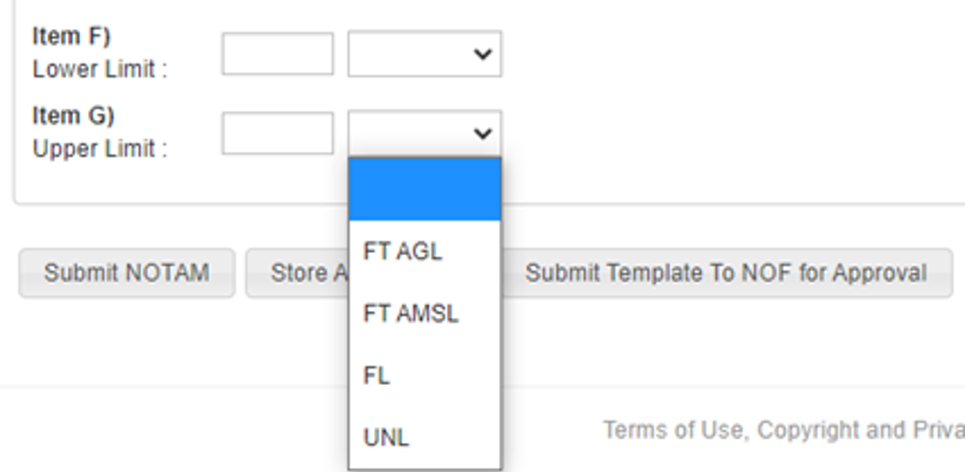Open the Item F unit combo box
This screenshot has height=472, width=965.
[x=425, y=54]
